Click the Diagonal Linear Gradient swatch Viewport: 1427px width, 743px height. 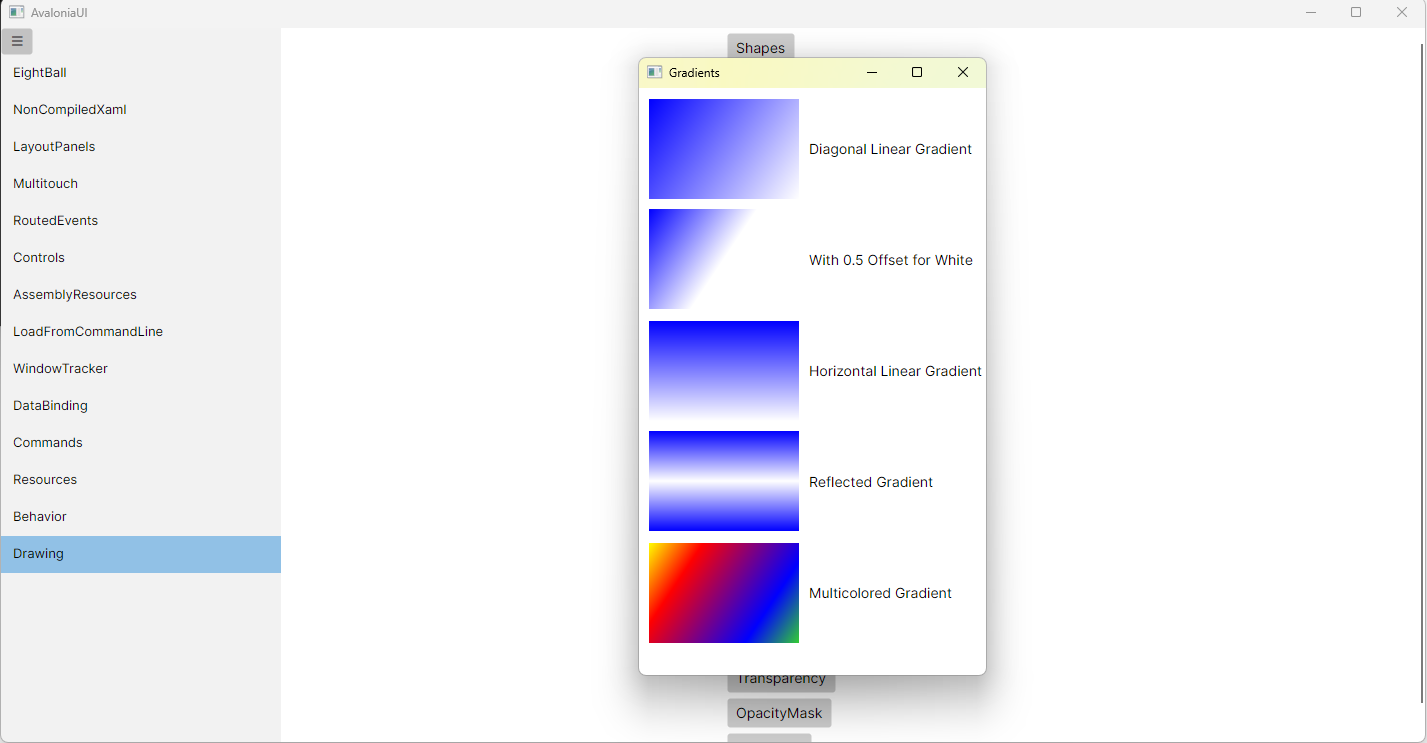pos(724,149)
